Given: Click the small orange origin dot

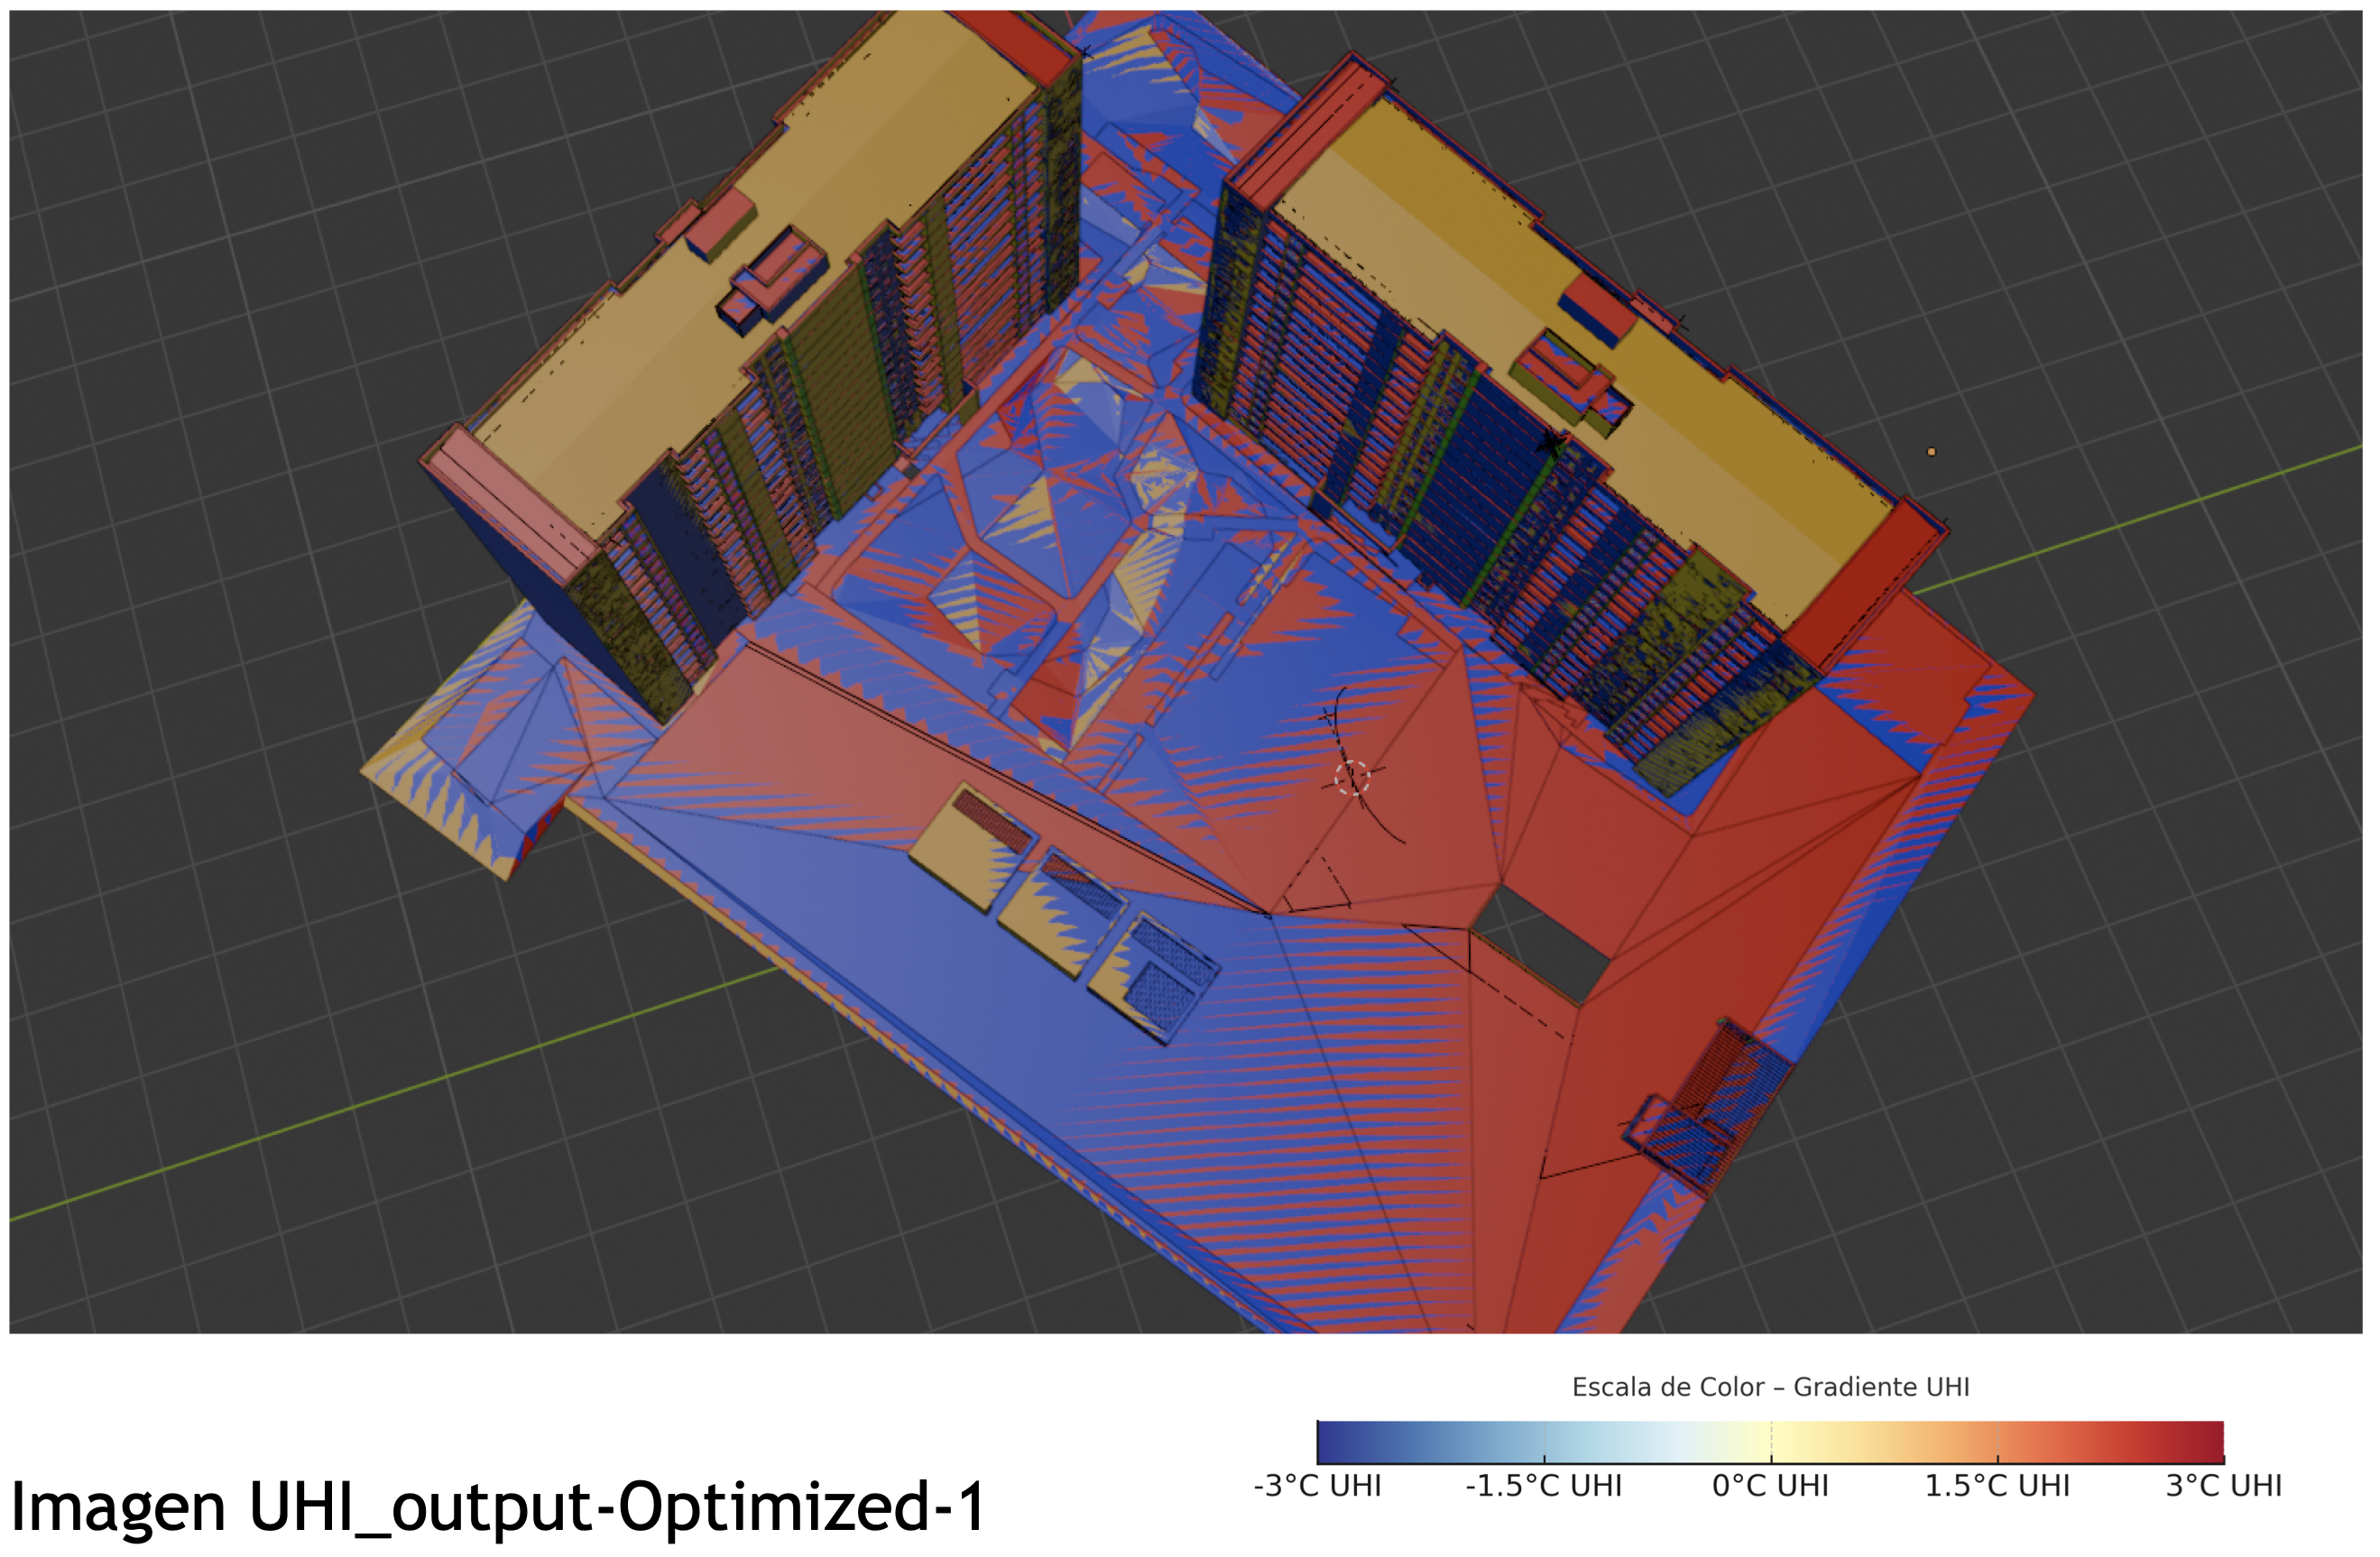Looking at the screenshot, I should click(1931, 452).
